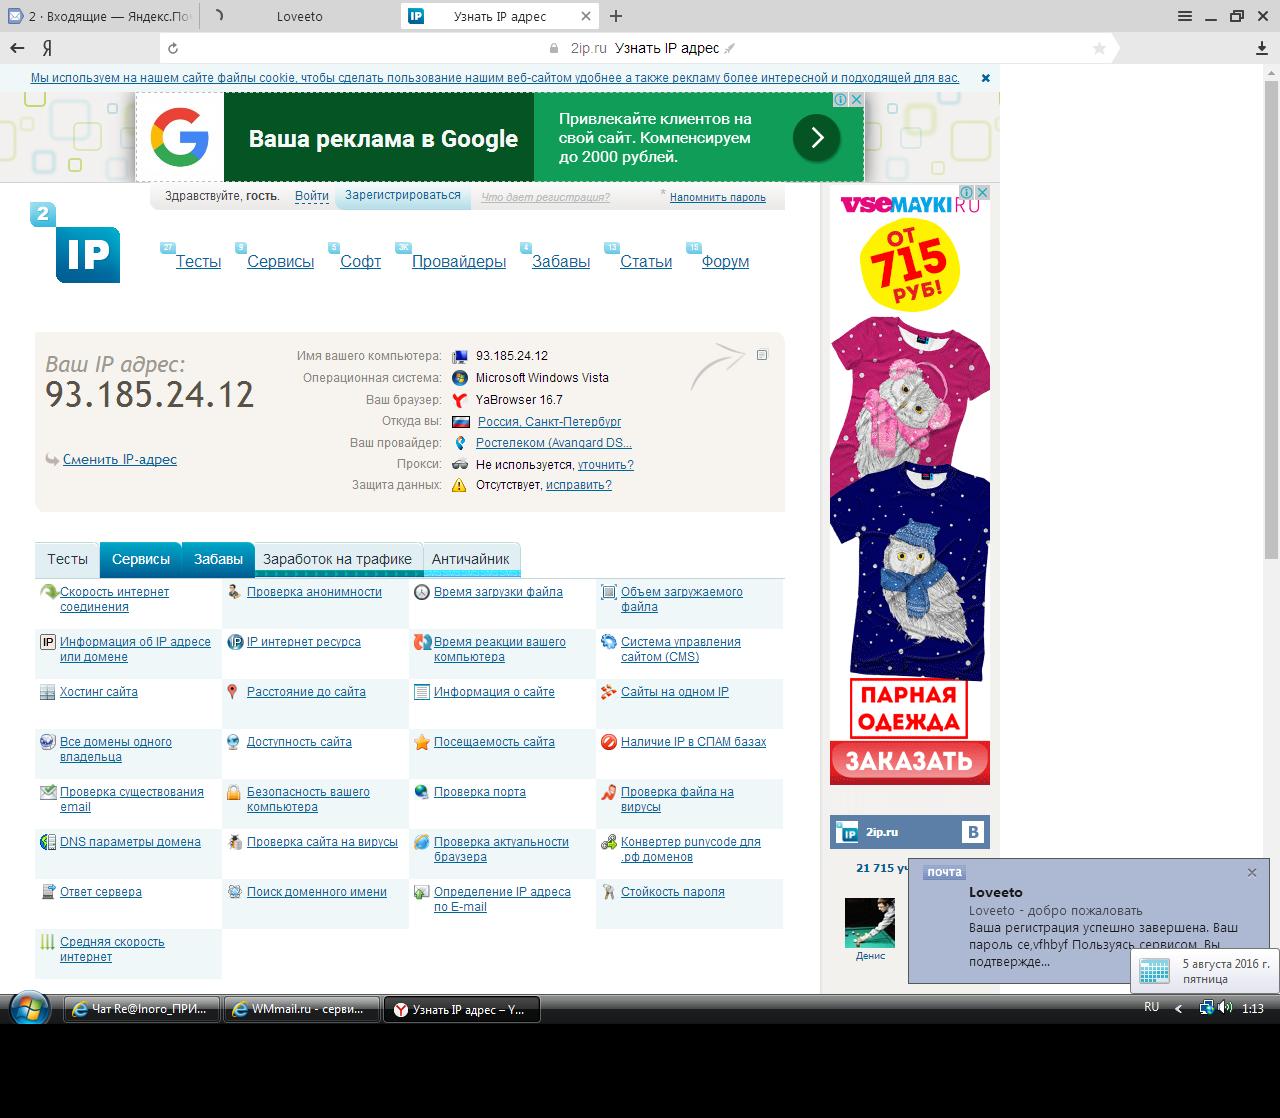Image resolution: width=1280 pixels, height=1118 pixels.
Task: Select the Забавы section tab
Action: 218,559
